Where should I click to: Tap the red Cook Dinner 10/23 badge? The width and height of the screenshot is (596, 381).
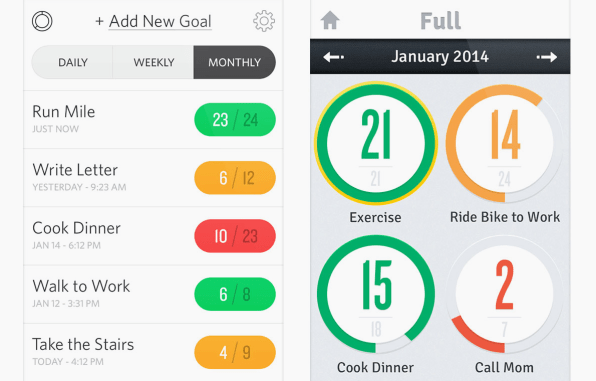coord(235,236)
